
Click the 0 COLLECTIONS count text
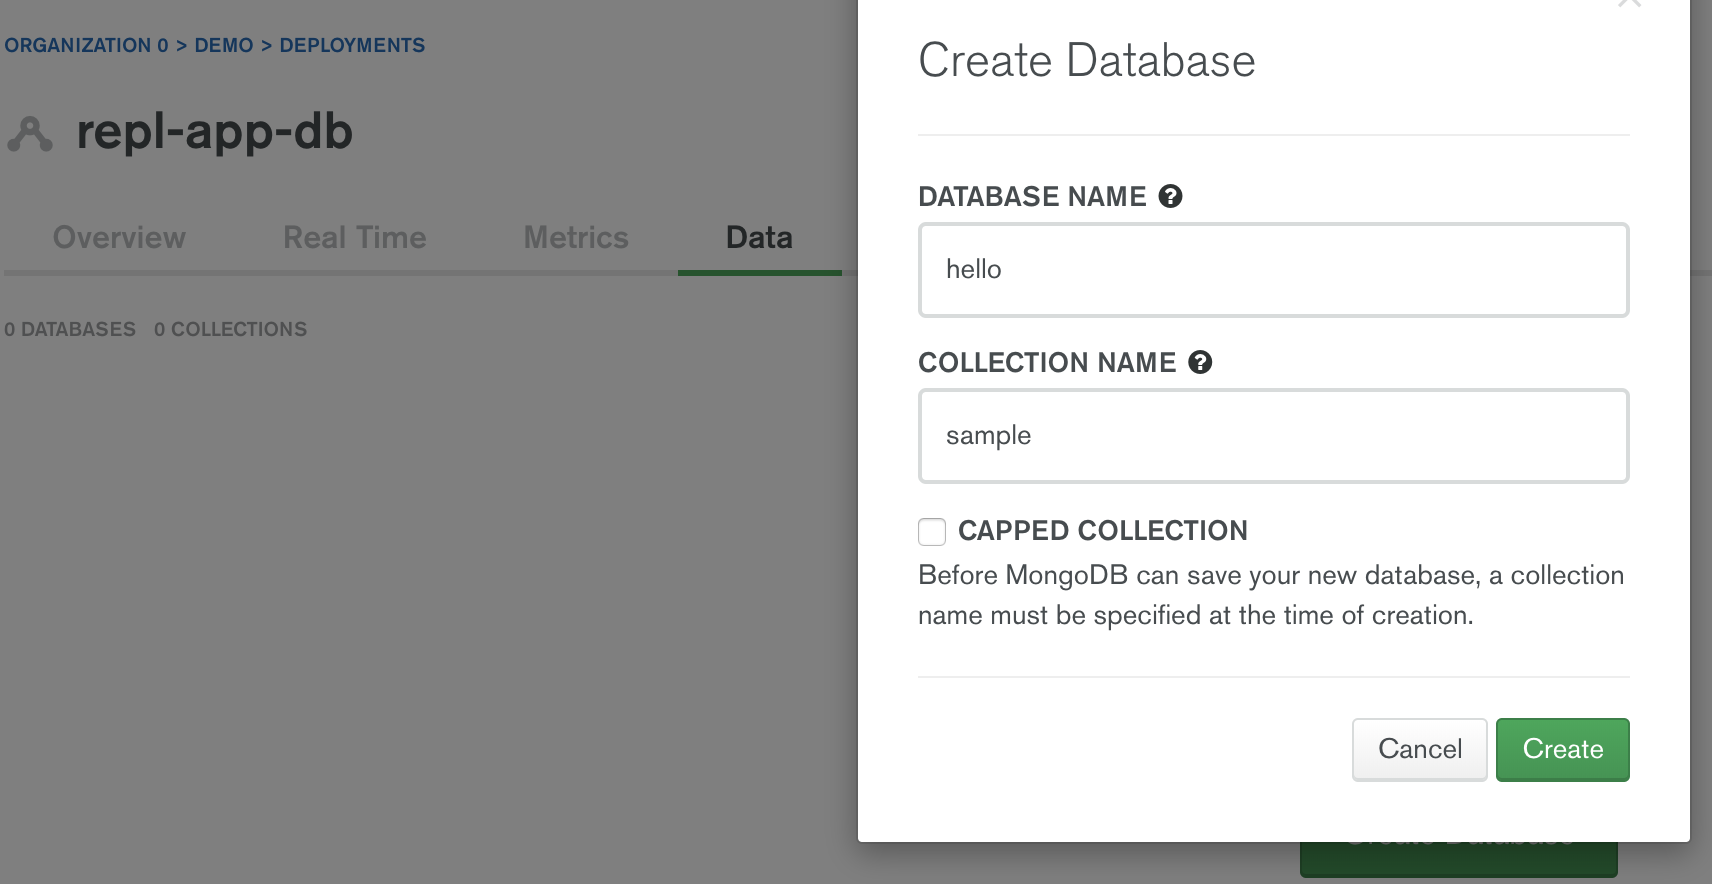point(230,329)
